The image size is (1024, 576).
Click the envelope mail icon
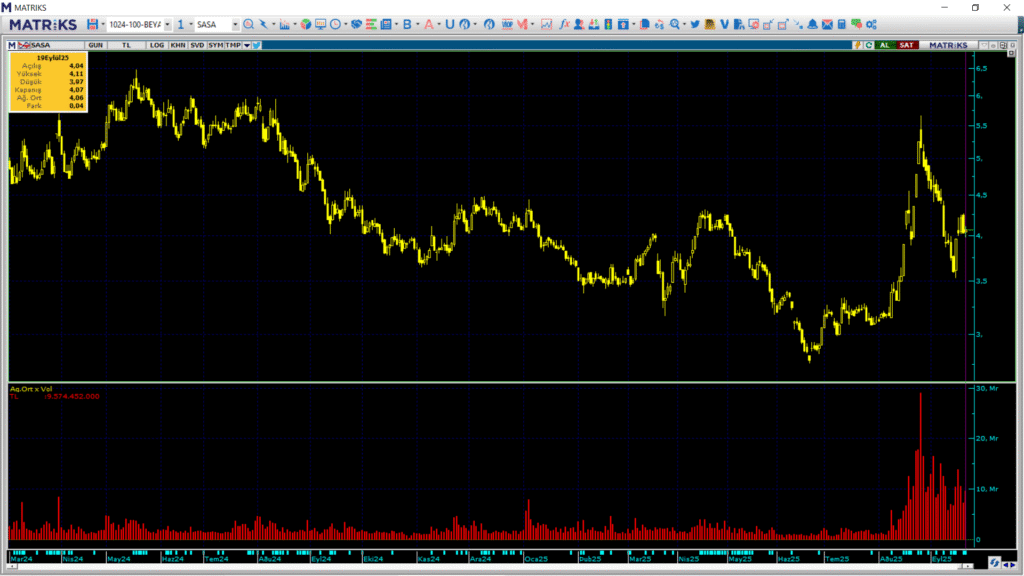tap(828, 24)
